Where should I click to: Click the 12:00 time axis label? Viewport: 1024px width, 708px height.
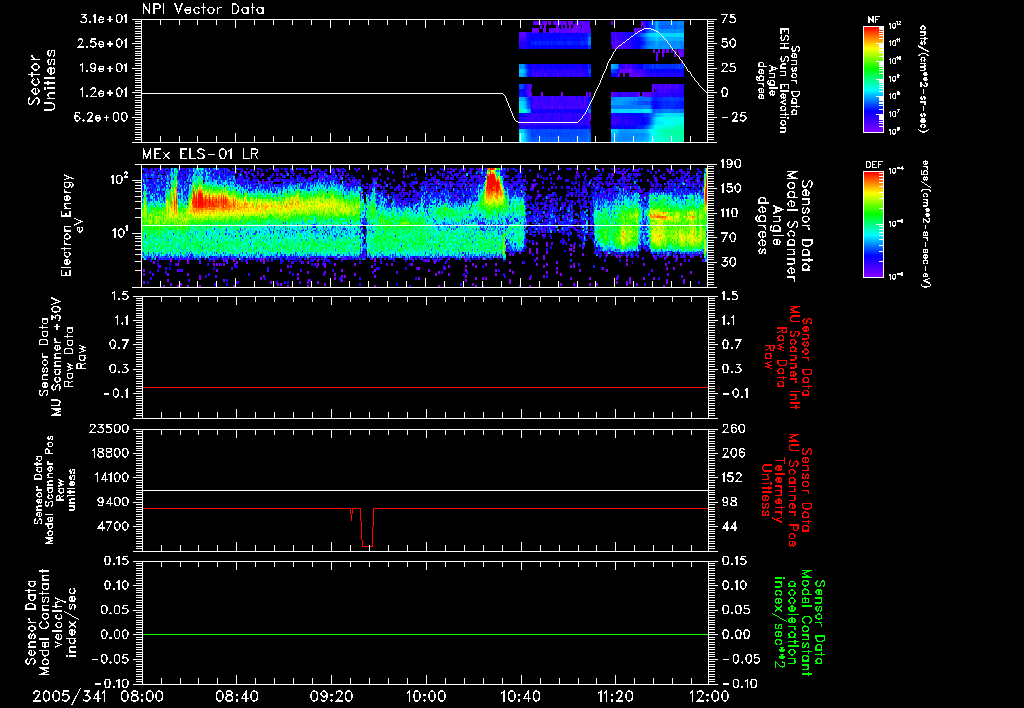tap(709, 696)
